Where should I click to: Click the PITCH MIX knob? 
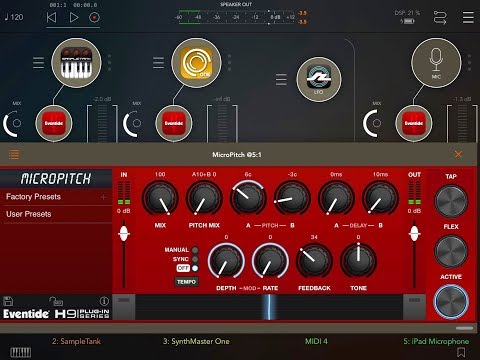pos(204,198)
